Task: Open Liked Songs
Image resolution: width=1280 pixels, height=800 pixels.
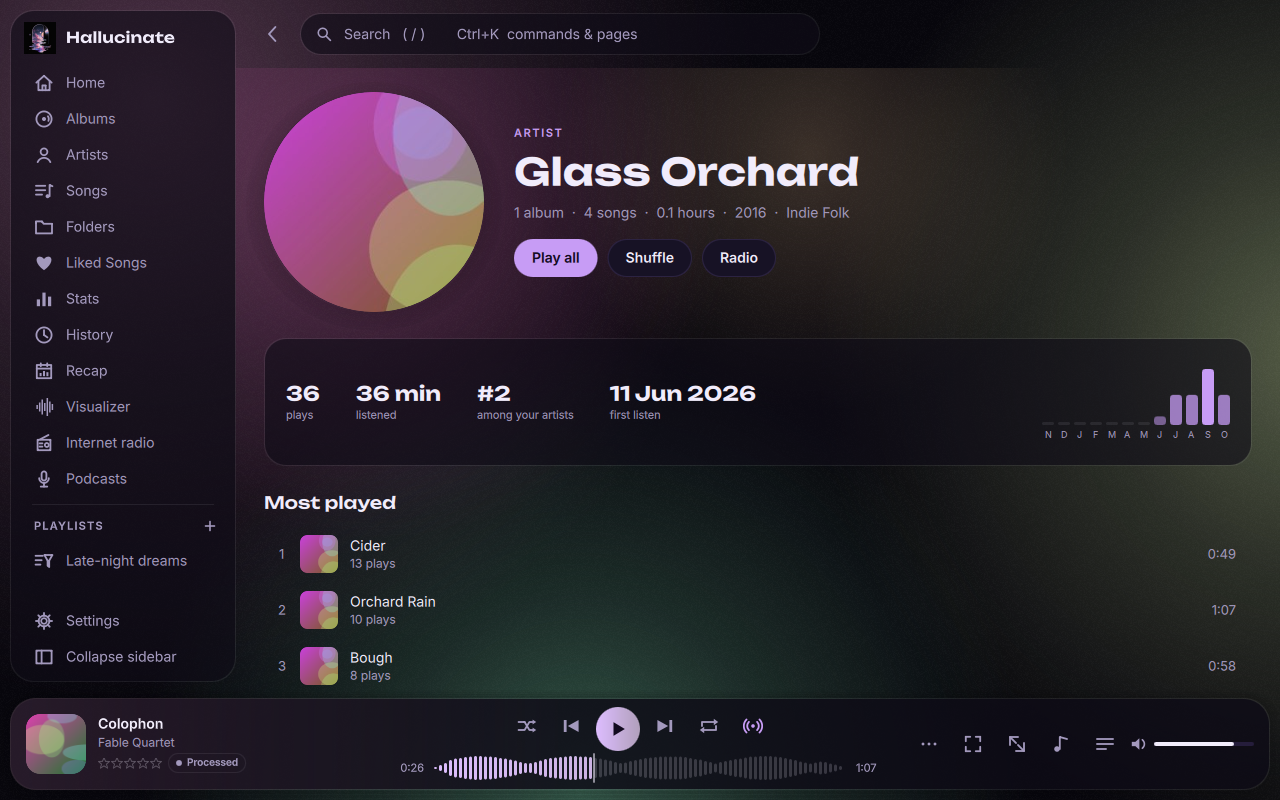Action: pos(123,263)
